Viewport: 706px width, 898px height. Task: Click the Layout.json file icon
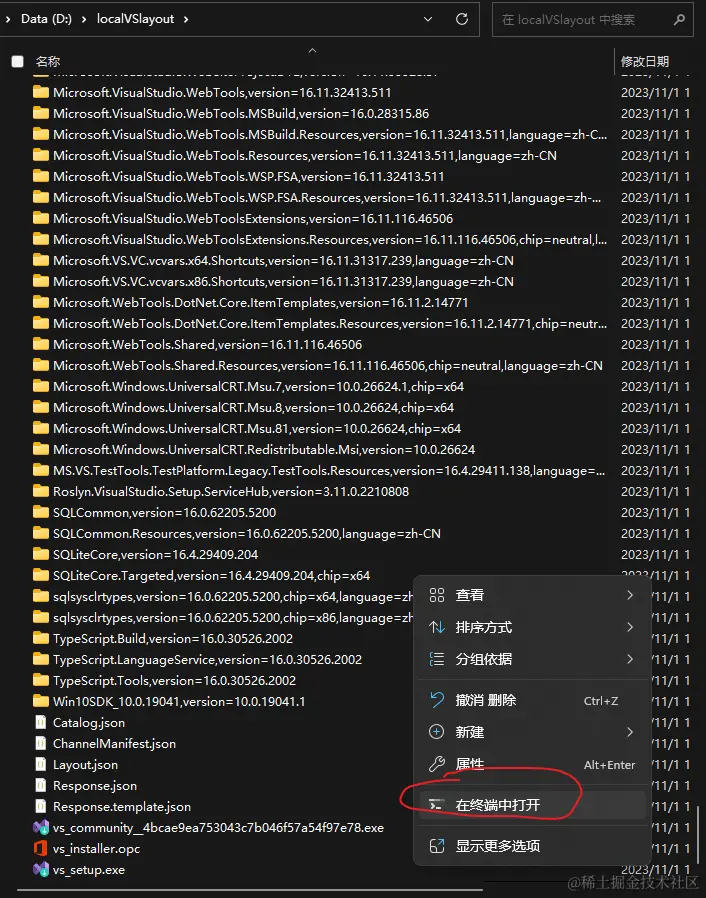point(41,764)
